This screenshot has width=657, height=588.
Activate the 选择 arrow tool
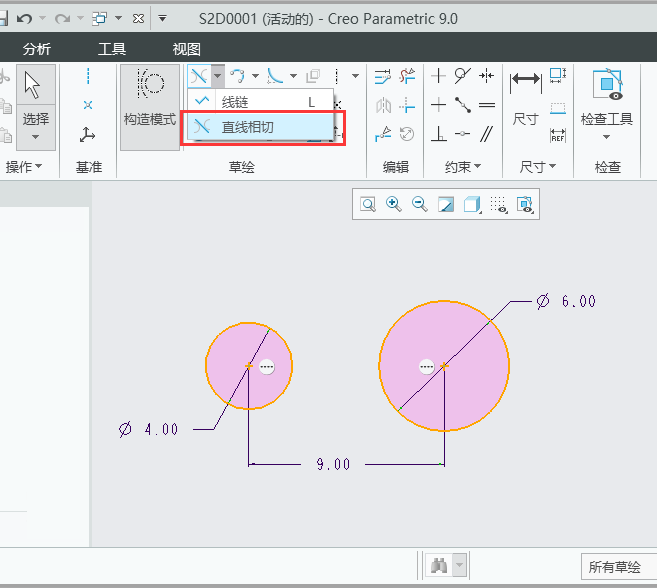click(x=36, y=85)
